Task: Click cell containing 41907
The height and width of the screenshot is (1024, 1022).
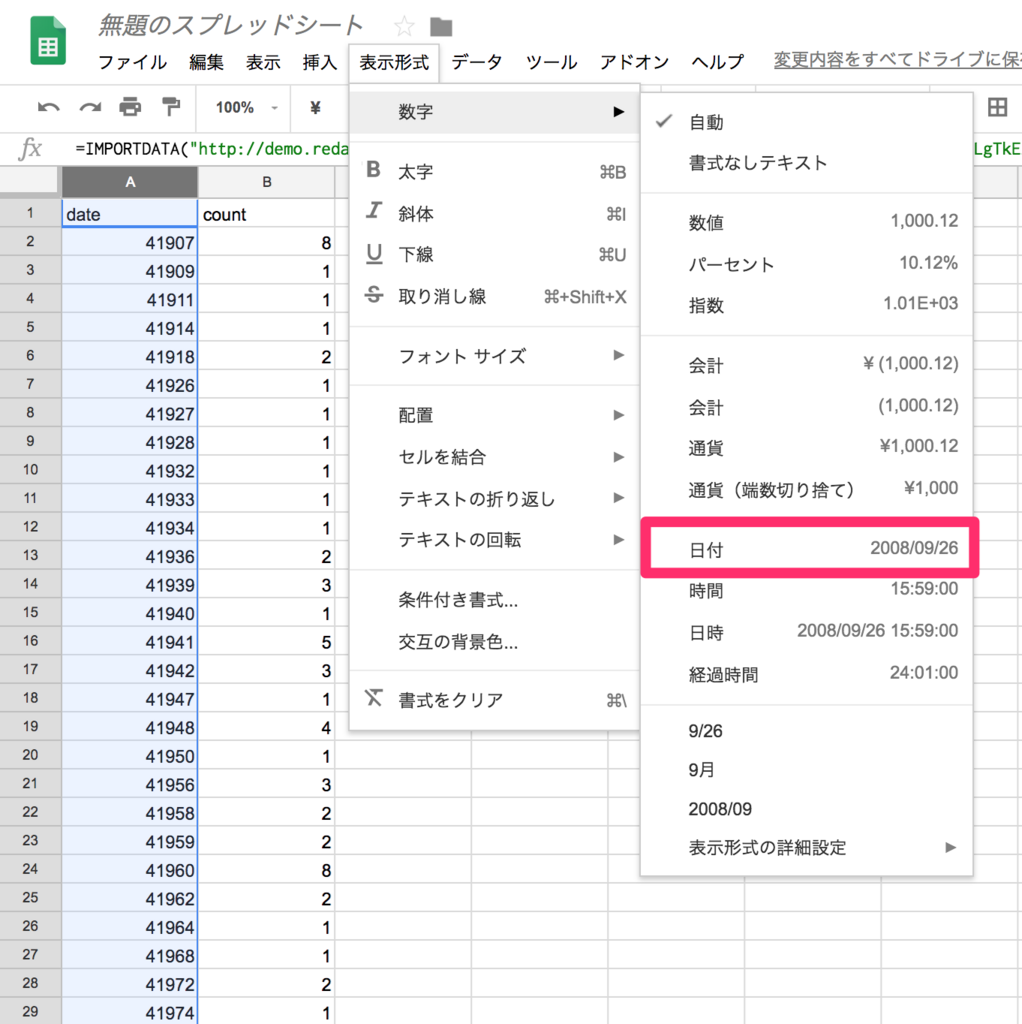Action: [x=130, y=242]
